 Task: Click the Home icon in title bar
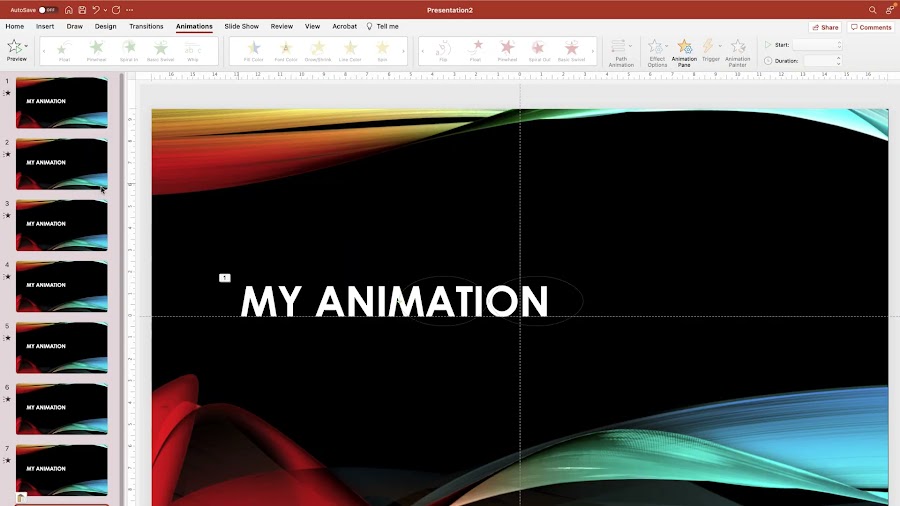click(x=68, y=10)
